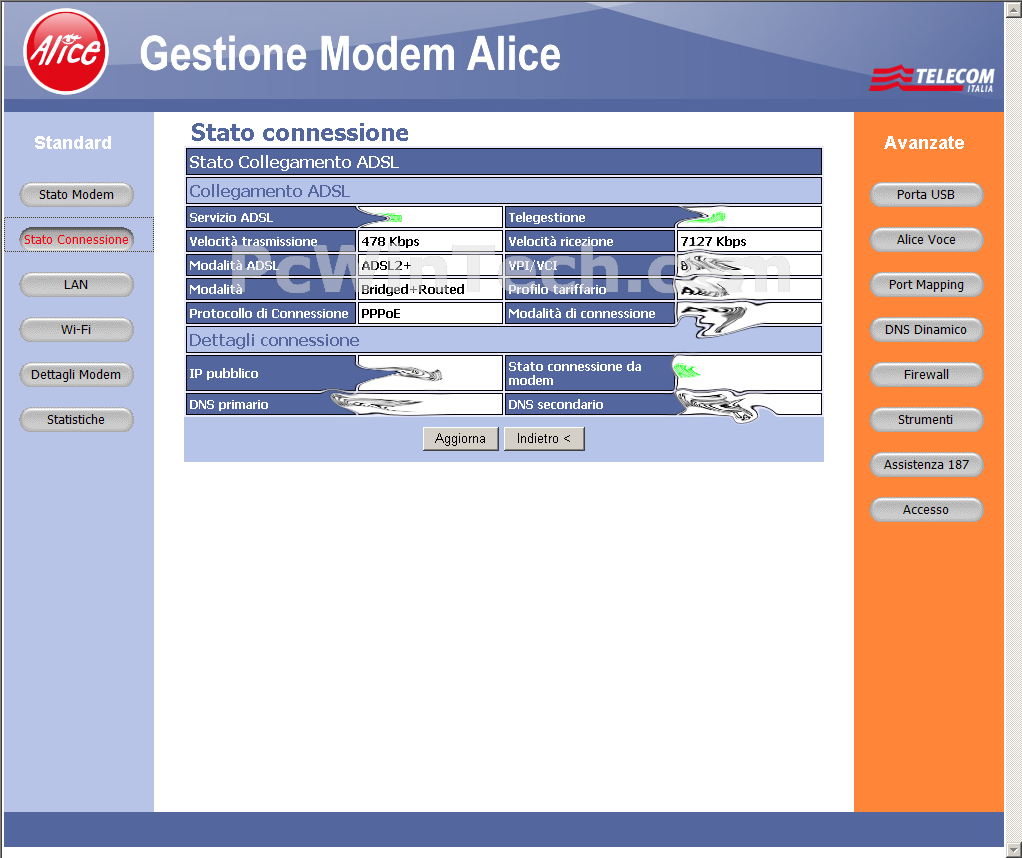The height and width of the screenshot is (858, 1022).
Task: Click the Stato connessione page title
Action: pos(299,132)
